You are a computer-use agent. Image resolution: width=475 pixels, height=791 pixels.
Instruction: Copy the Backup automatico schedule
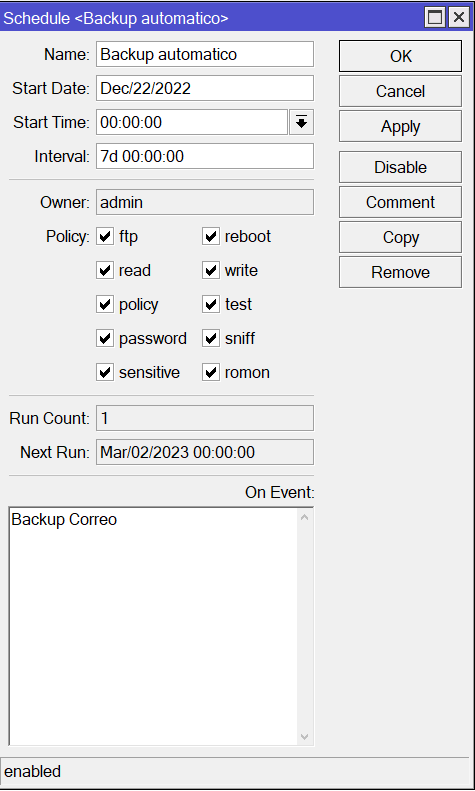coord(400,237)
